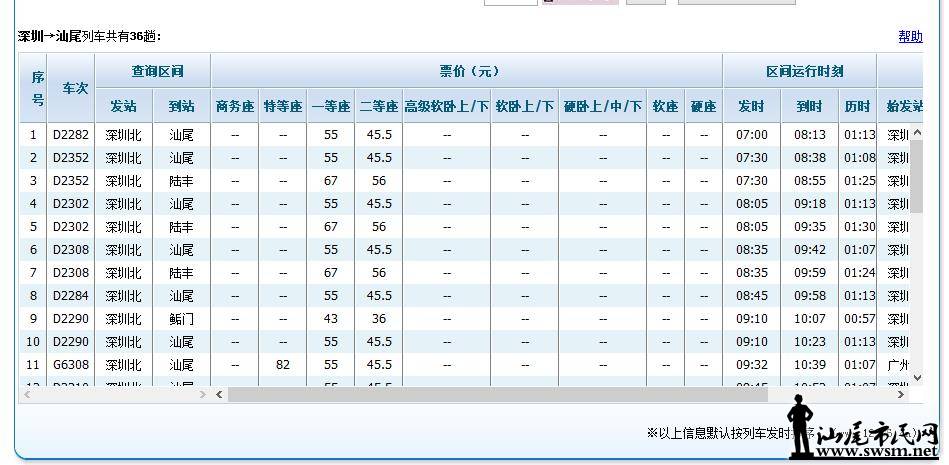Viewport: 949px width, 465px height.
Task: Click right arrow of the wide horizontal scrollbar
Action: [901, 395]
